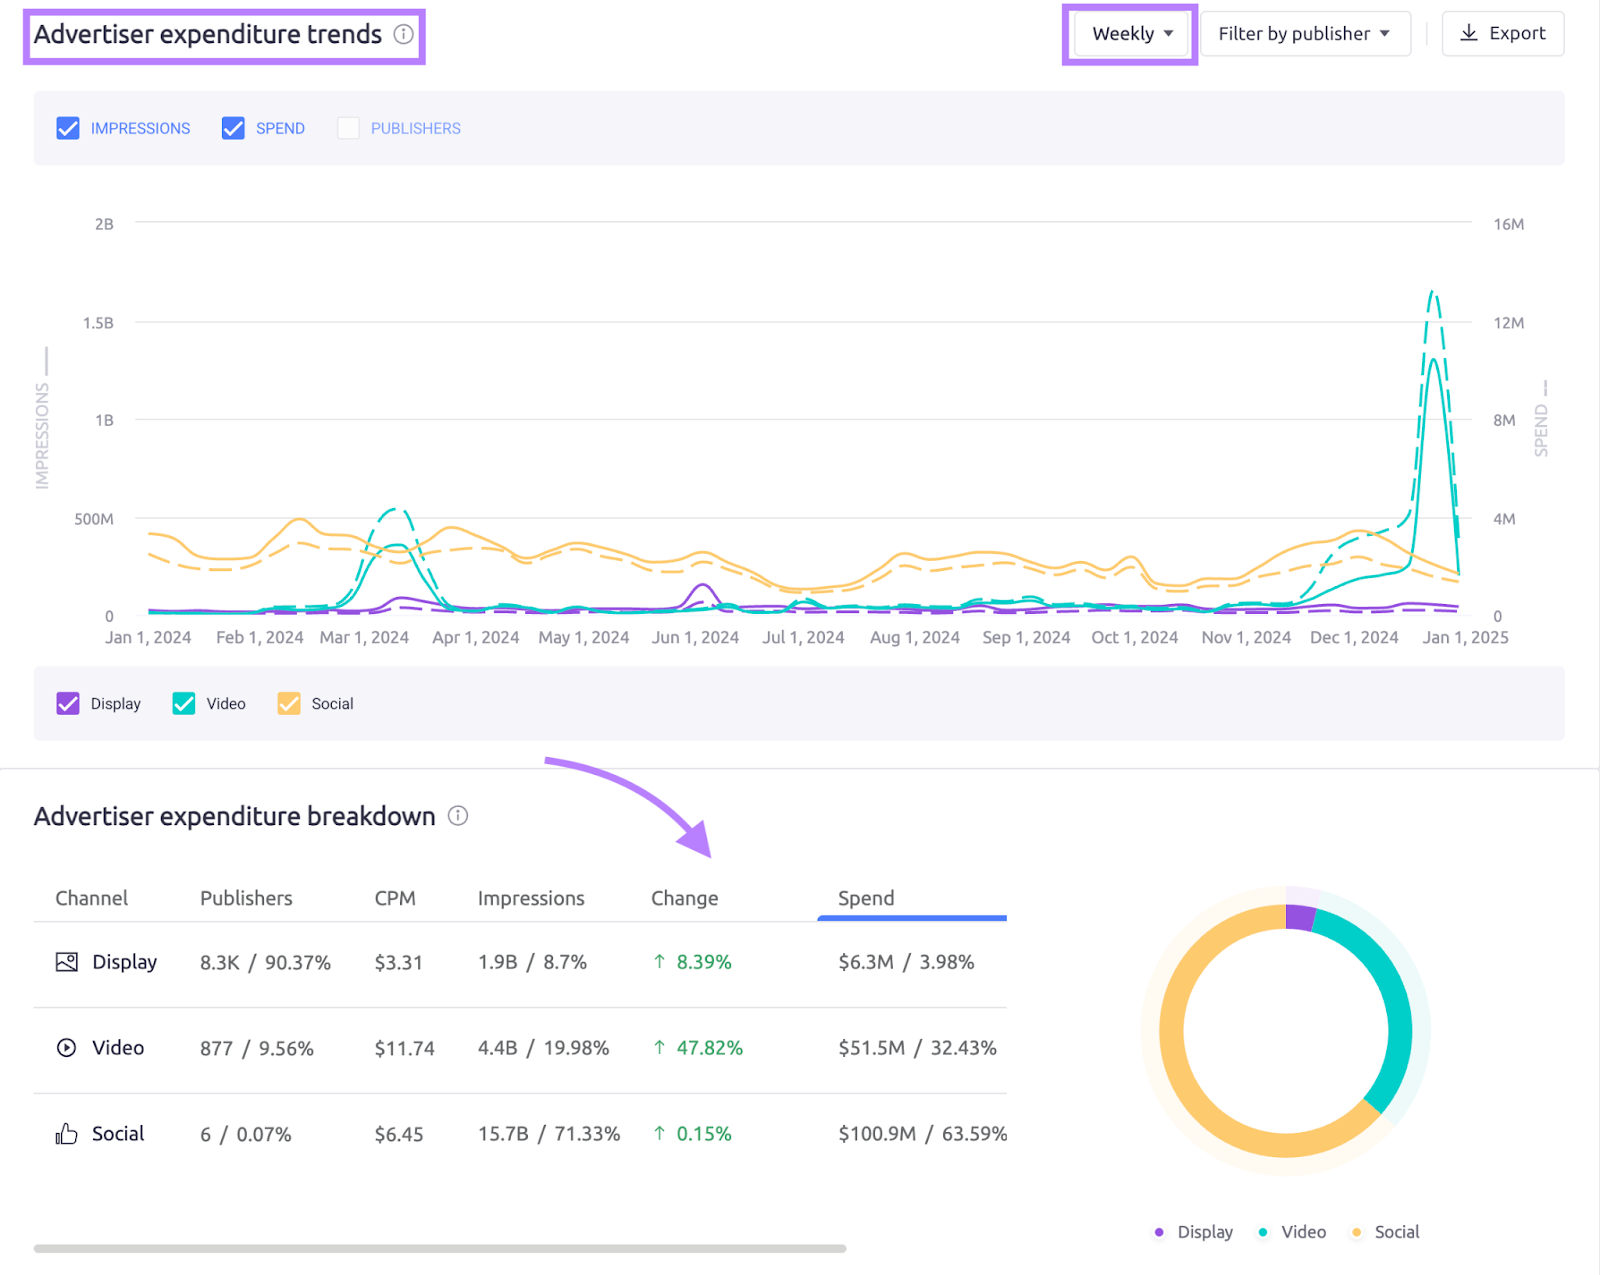Toggle the Display series checkbox
The height and width of the screenshot is (1275, 1600).
point(68,704)
